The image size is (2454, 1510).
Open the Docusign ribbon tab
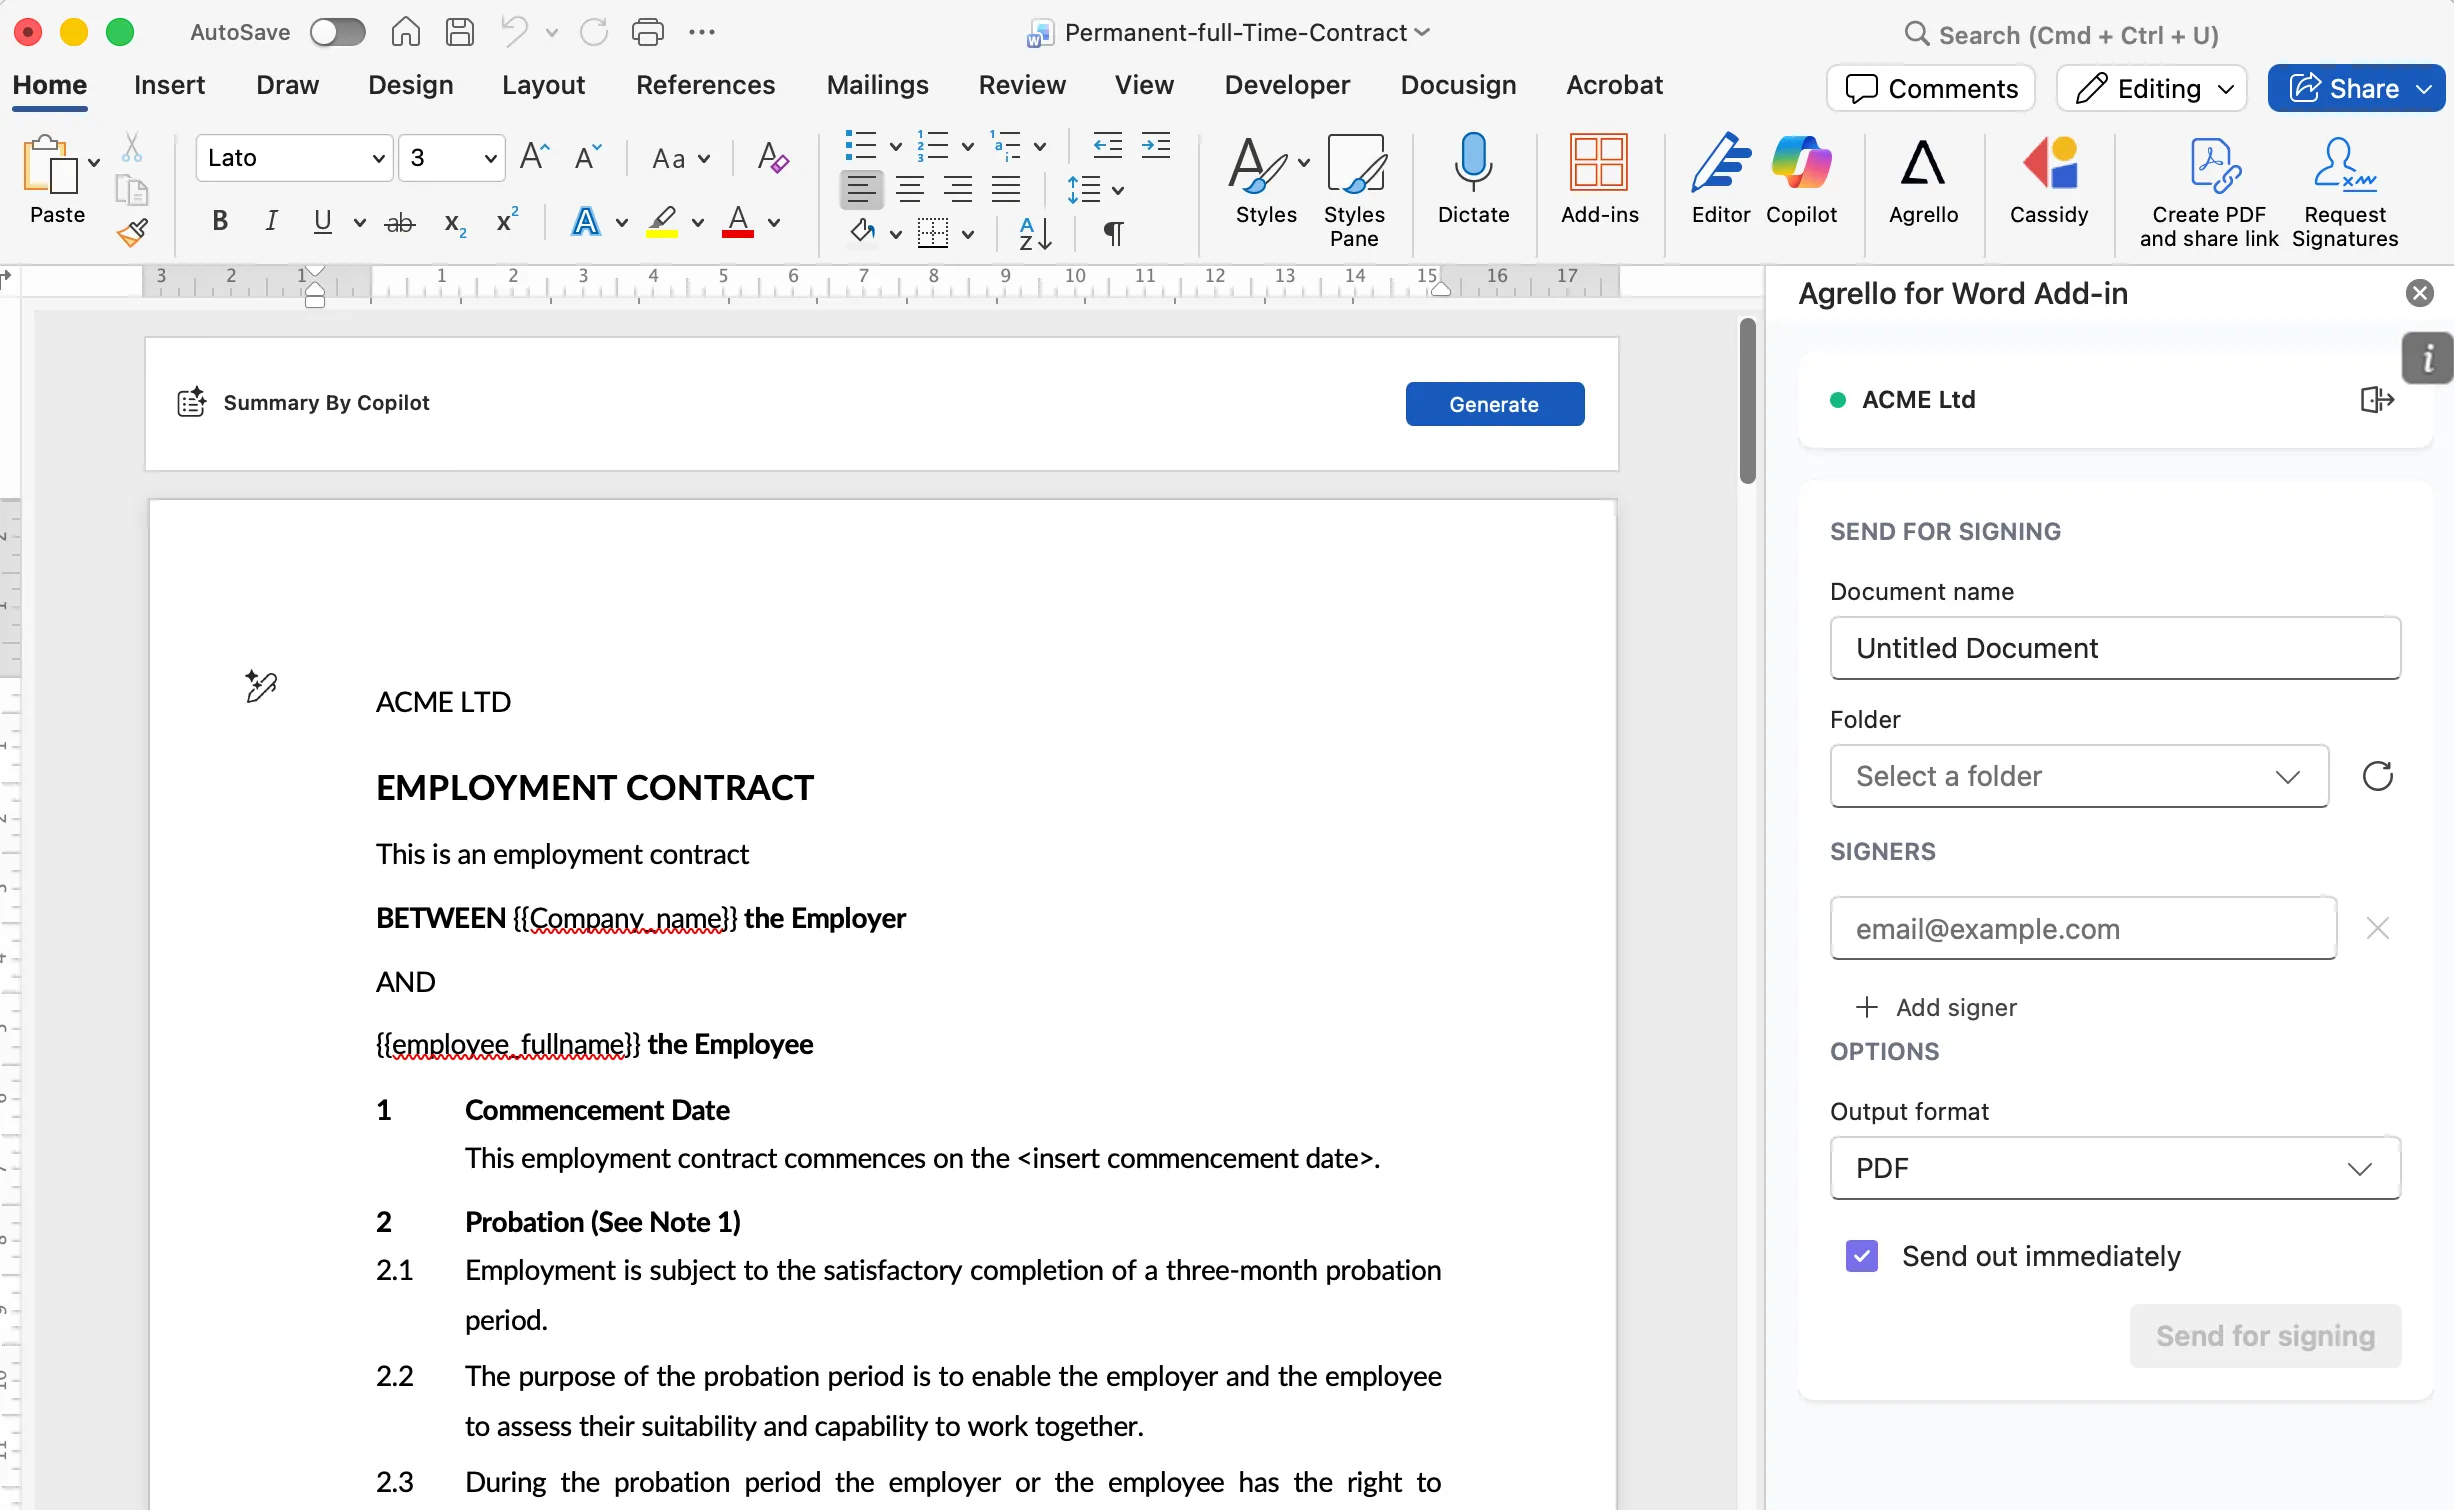[x=1457, y=85]
